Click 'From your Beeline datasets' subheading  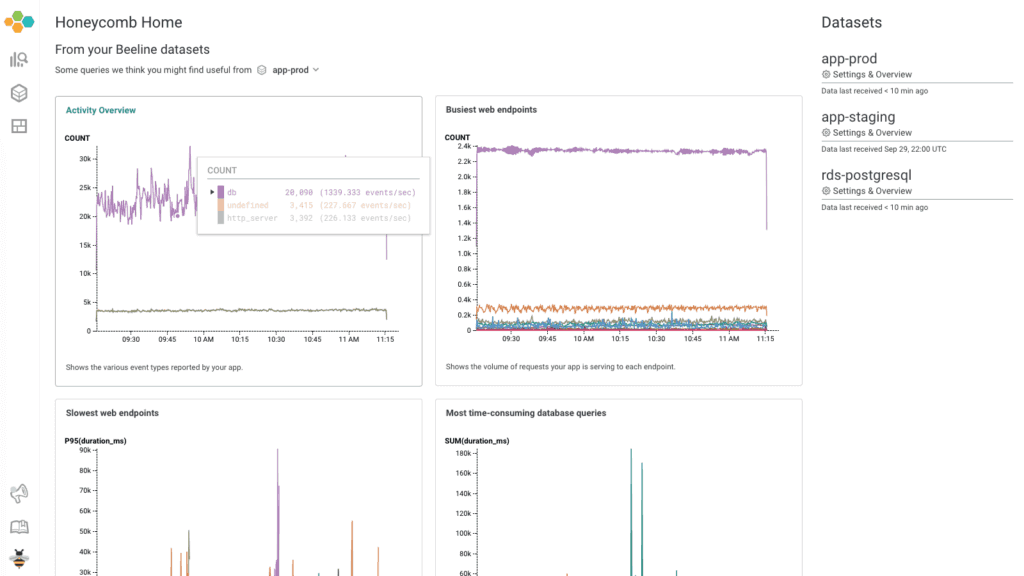[x=132, y=50]
